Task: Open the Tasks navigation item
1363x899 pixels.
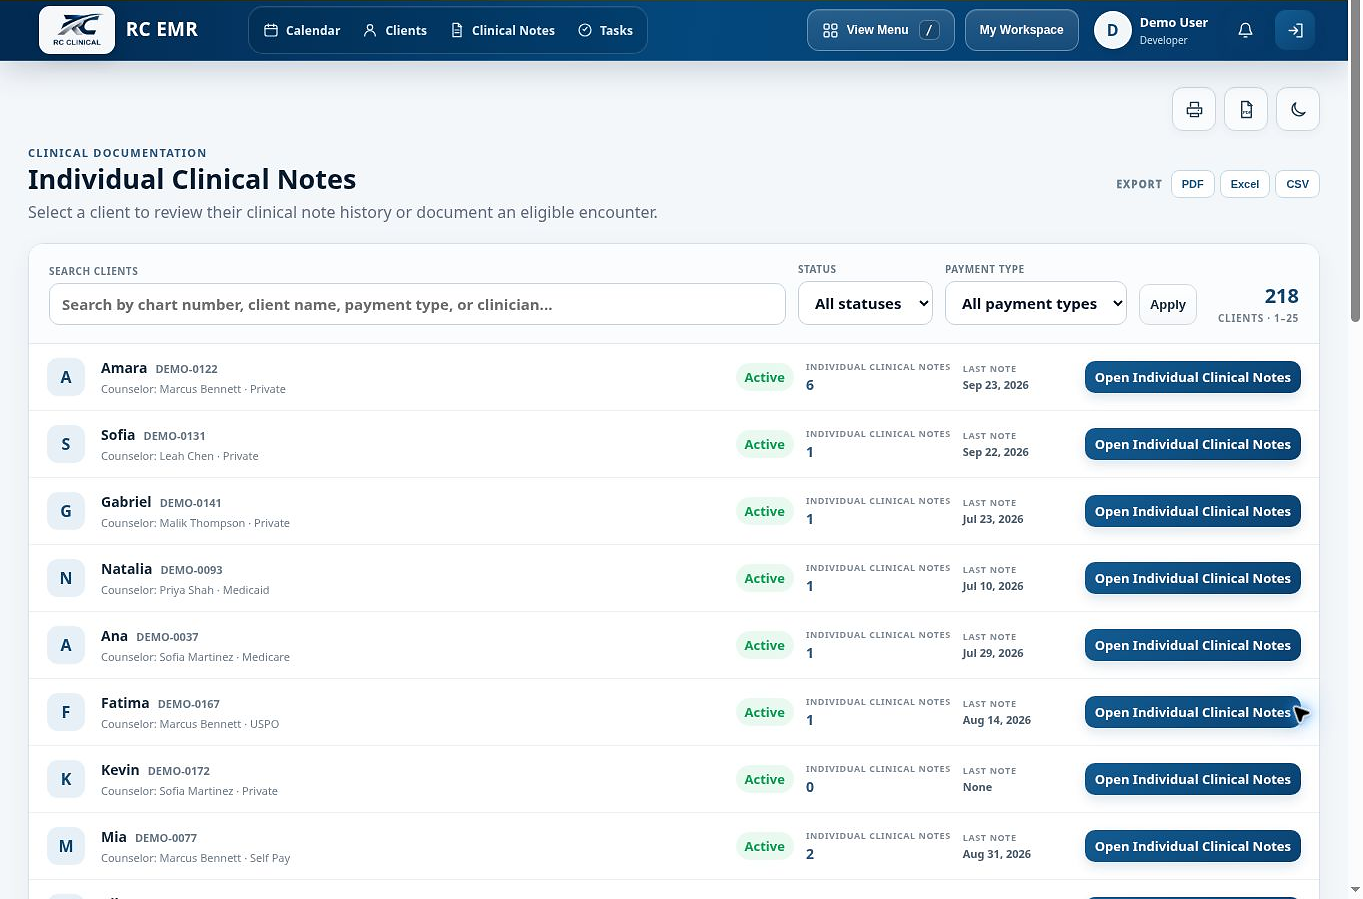Action: point(606,30)
